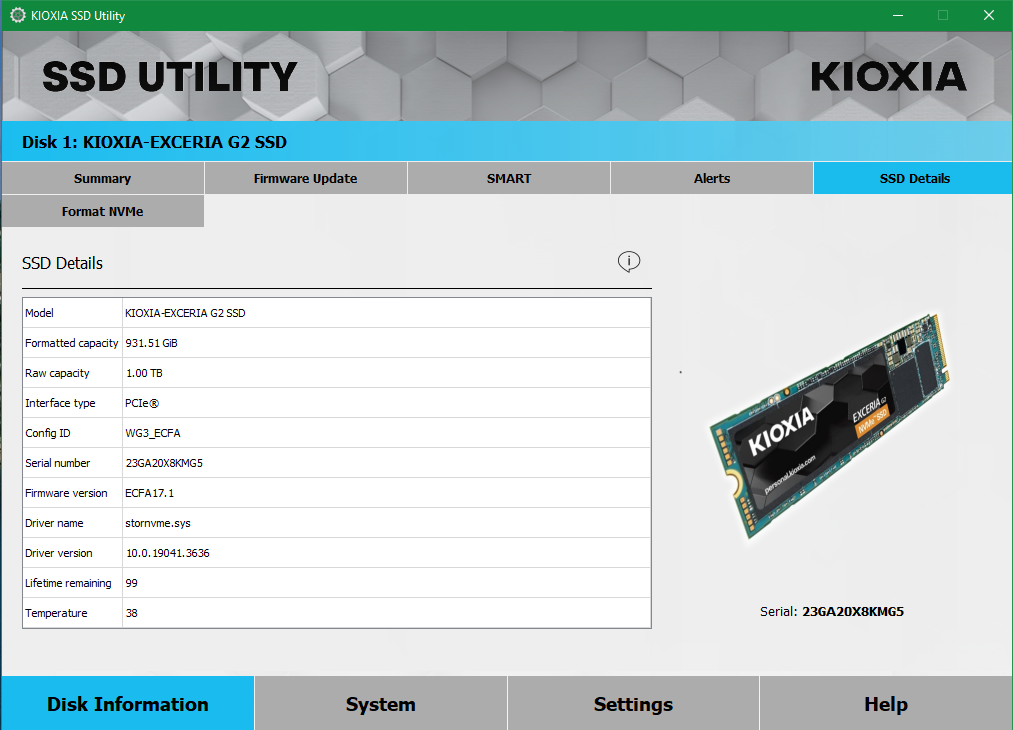This screenshot has height=730, width=1013.
Task: Close the KIOXIA SSD Utility window
Action: pyautogui.click(x=988, y=16)
